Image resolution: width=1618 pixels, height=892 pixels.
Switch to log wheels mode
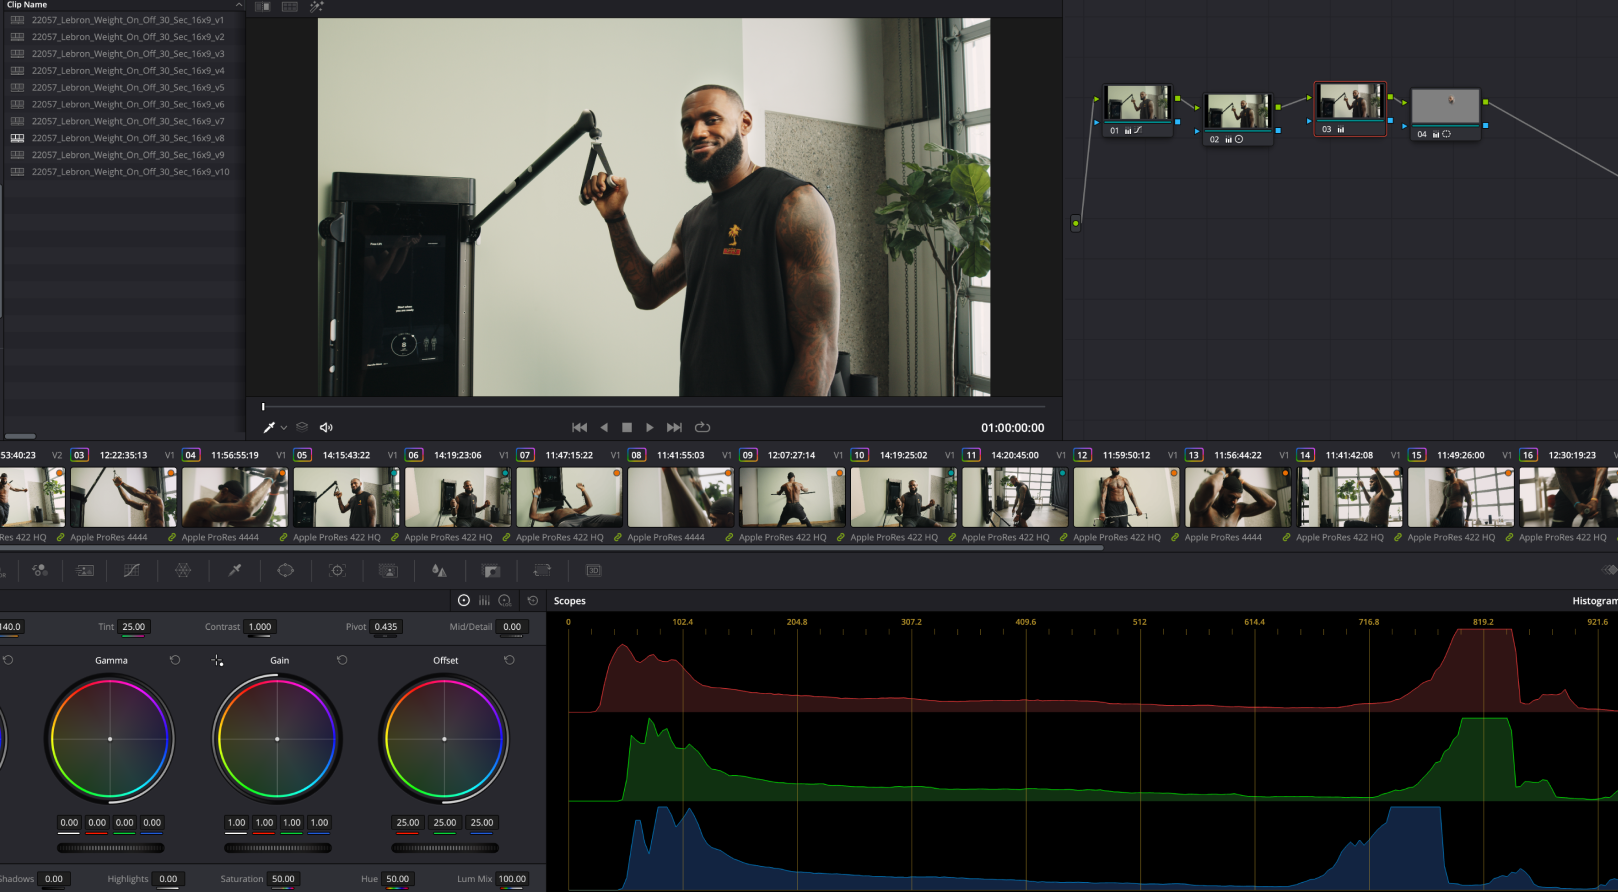point(505,600)
